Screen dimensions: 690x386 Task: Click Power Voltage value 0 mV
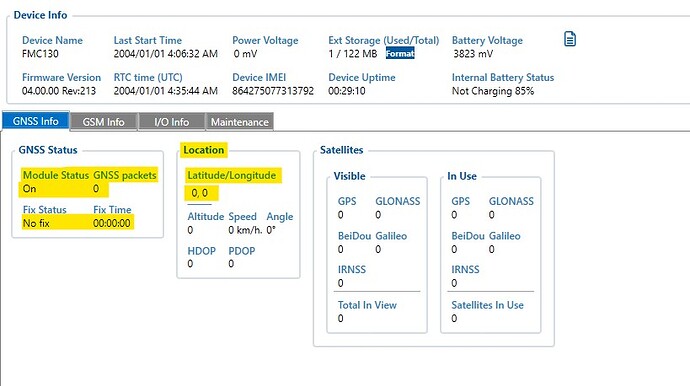(245, 54)
